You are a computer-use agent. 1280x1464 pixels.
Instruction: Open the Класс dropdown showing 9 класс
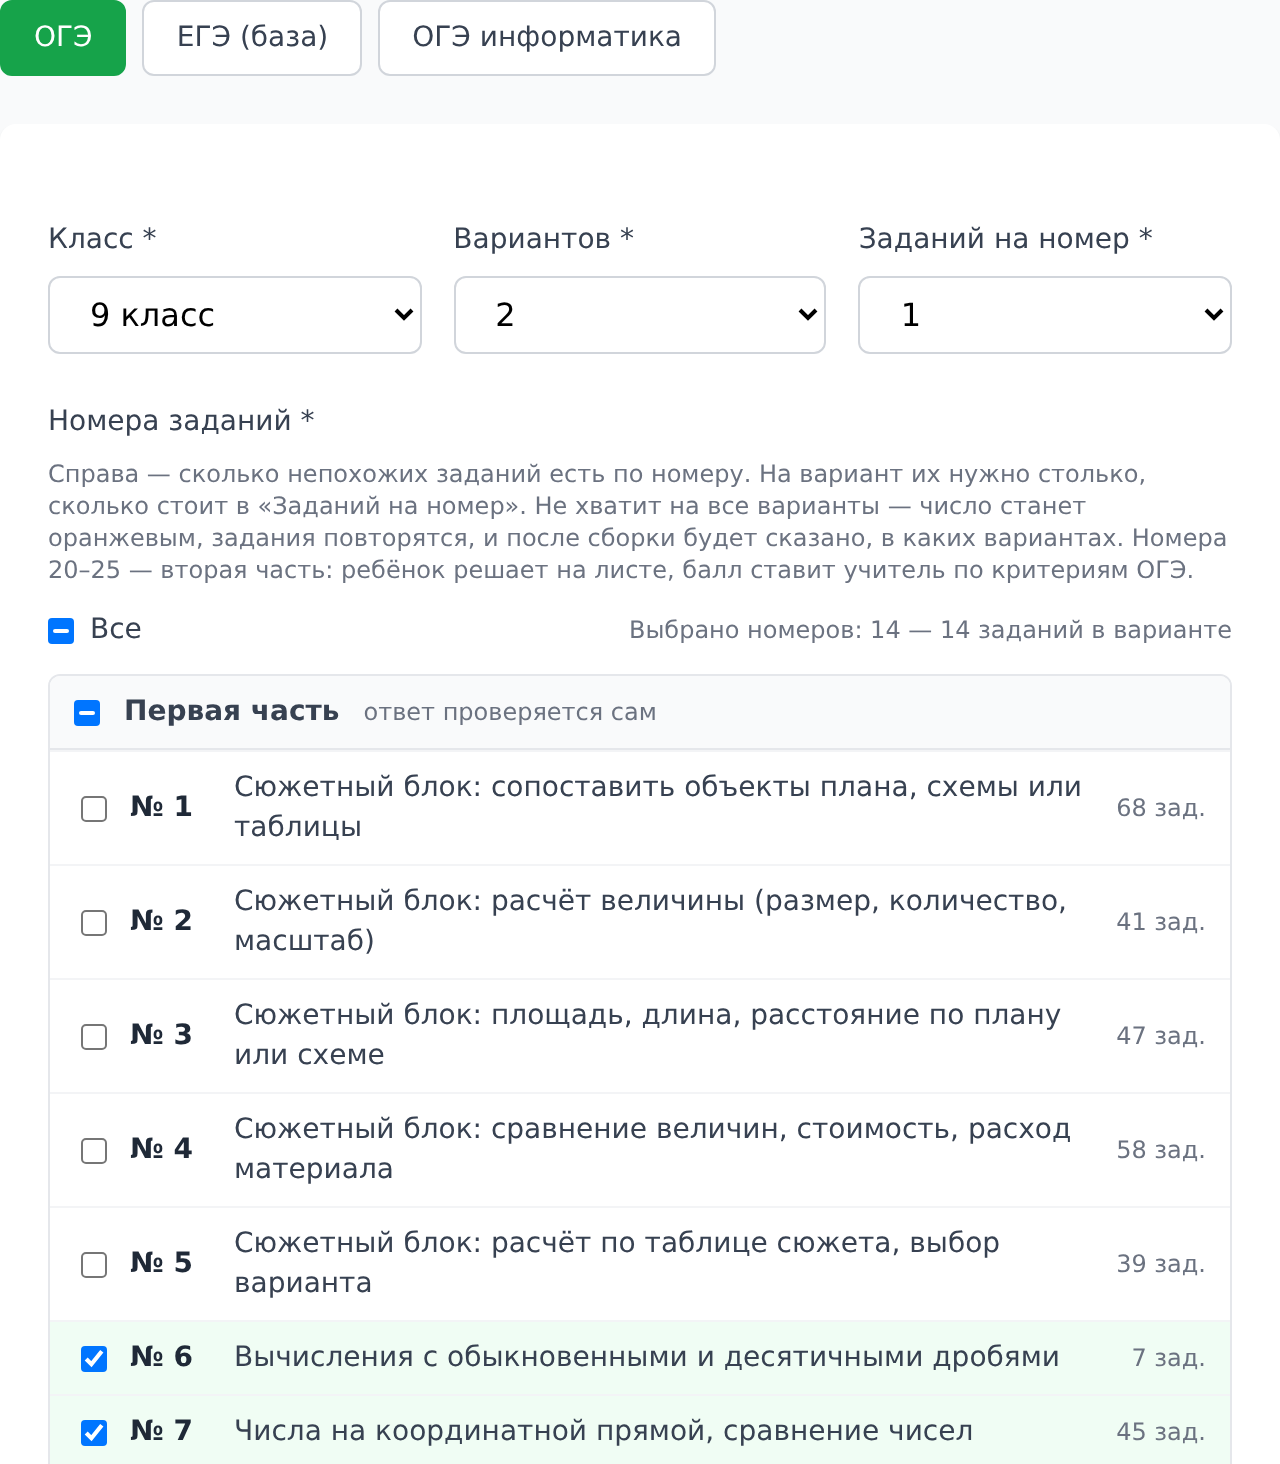click(x=235, y=315)
